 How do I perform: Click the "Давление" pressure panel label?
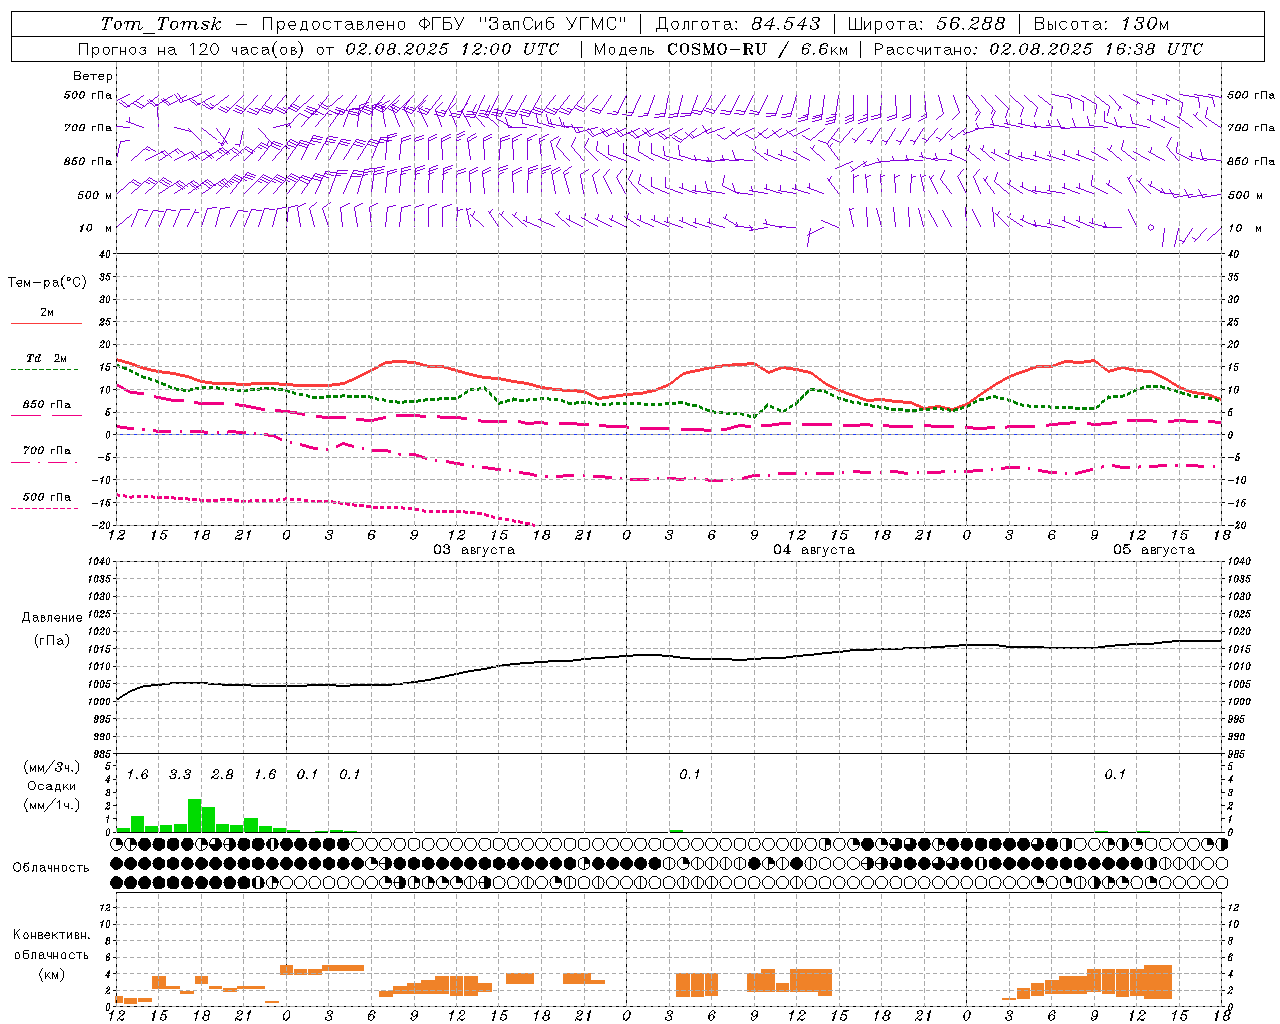[x=52, y=618]
